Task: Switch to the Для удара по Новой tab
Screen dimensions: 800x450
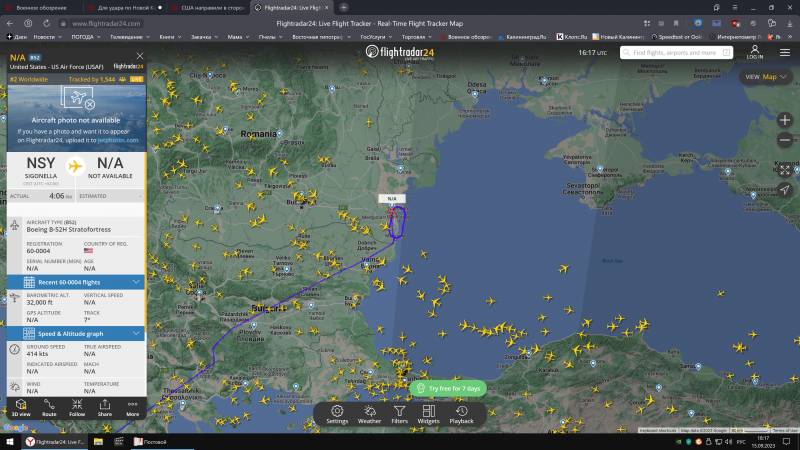Action: 126,8
